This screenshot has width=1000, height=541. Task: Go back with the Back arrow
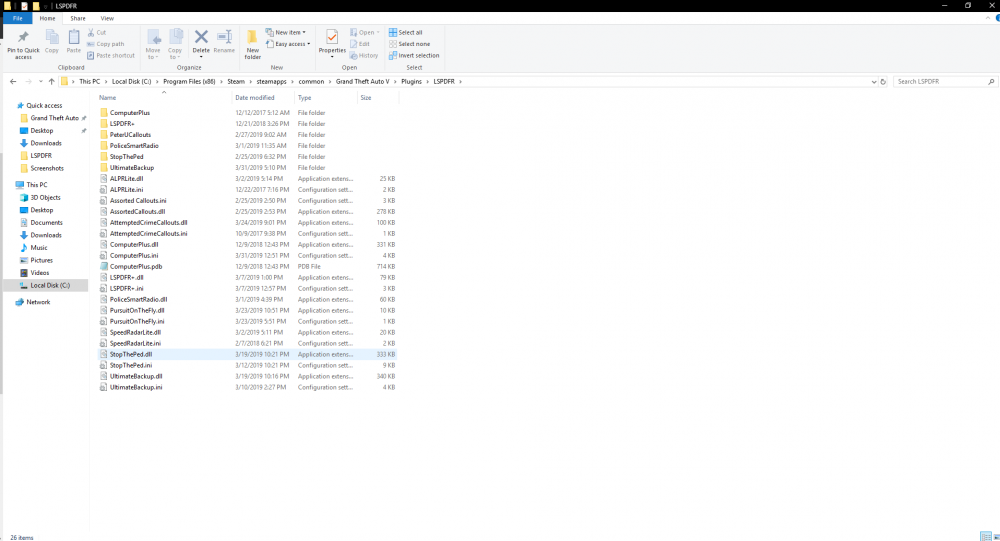tap(13, 82)
